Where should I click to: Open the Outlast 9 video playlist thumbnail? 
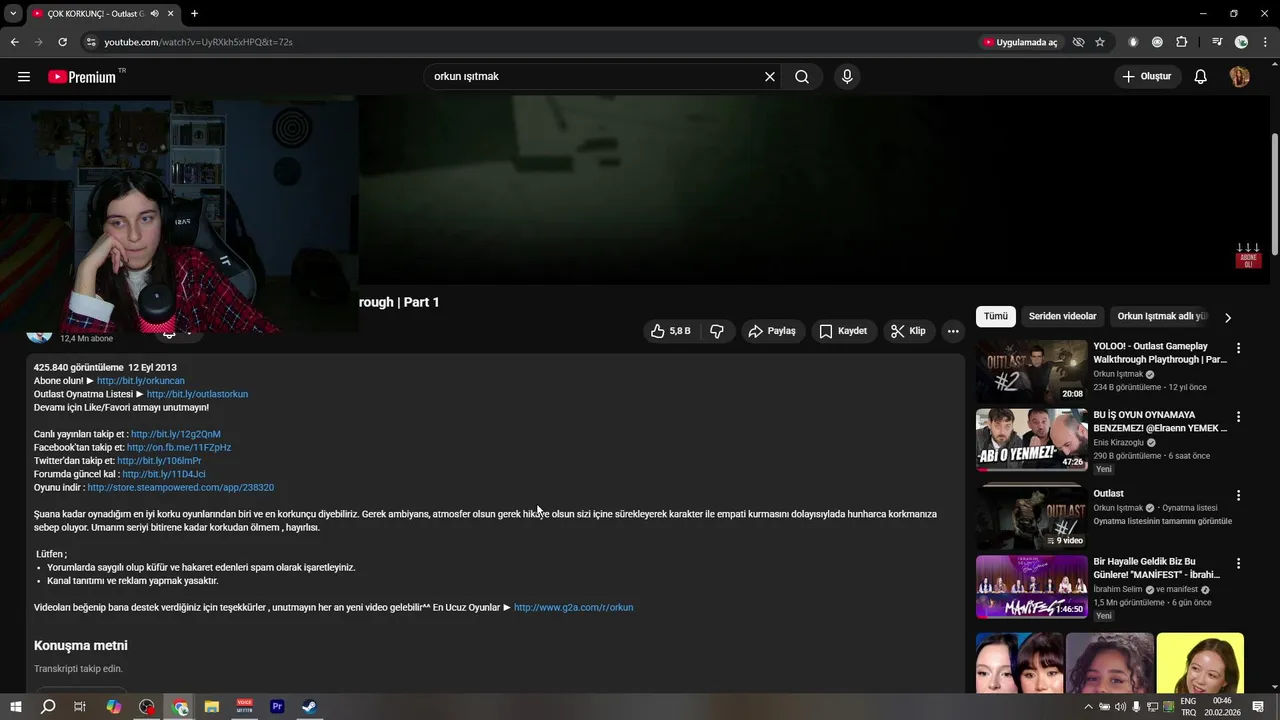[x=1031, y=518]
